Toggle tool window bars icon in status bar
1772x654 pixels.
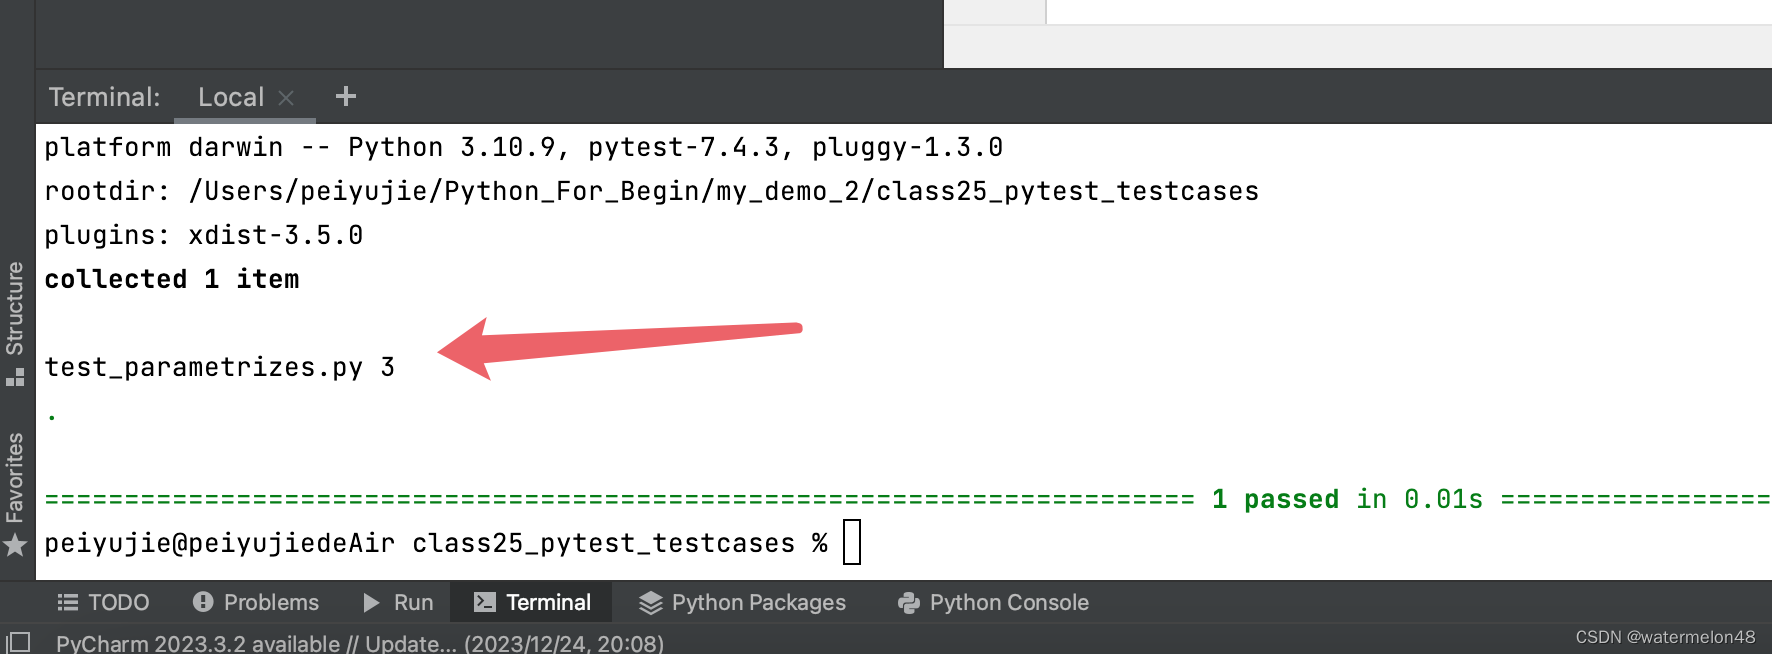click(x=19, y=642)
